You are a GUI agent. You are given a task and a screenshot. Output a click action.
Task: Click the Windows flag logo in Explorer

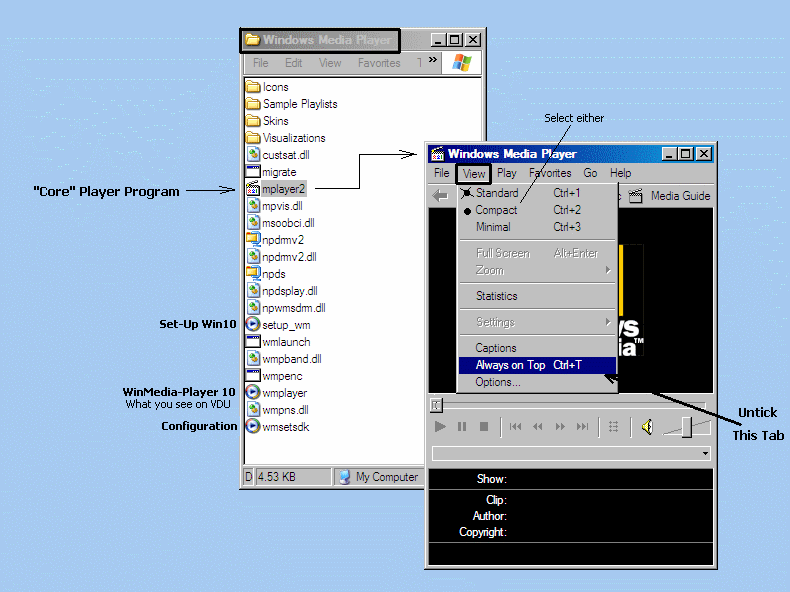pyautogui.click(x=462, y=63)
